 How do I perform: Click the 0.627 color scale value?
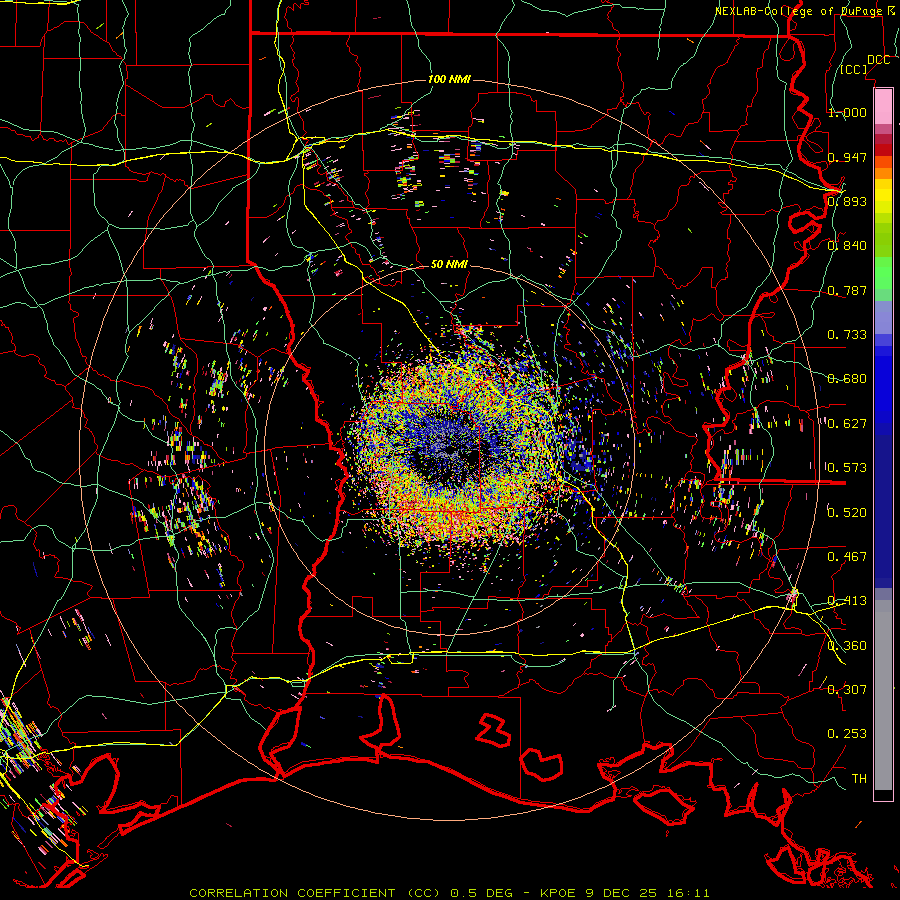coord(847,424)
